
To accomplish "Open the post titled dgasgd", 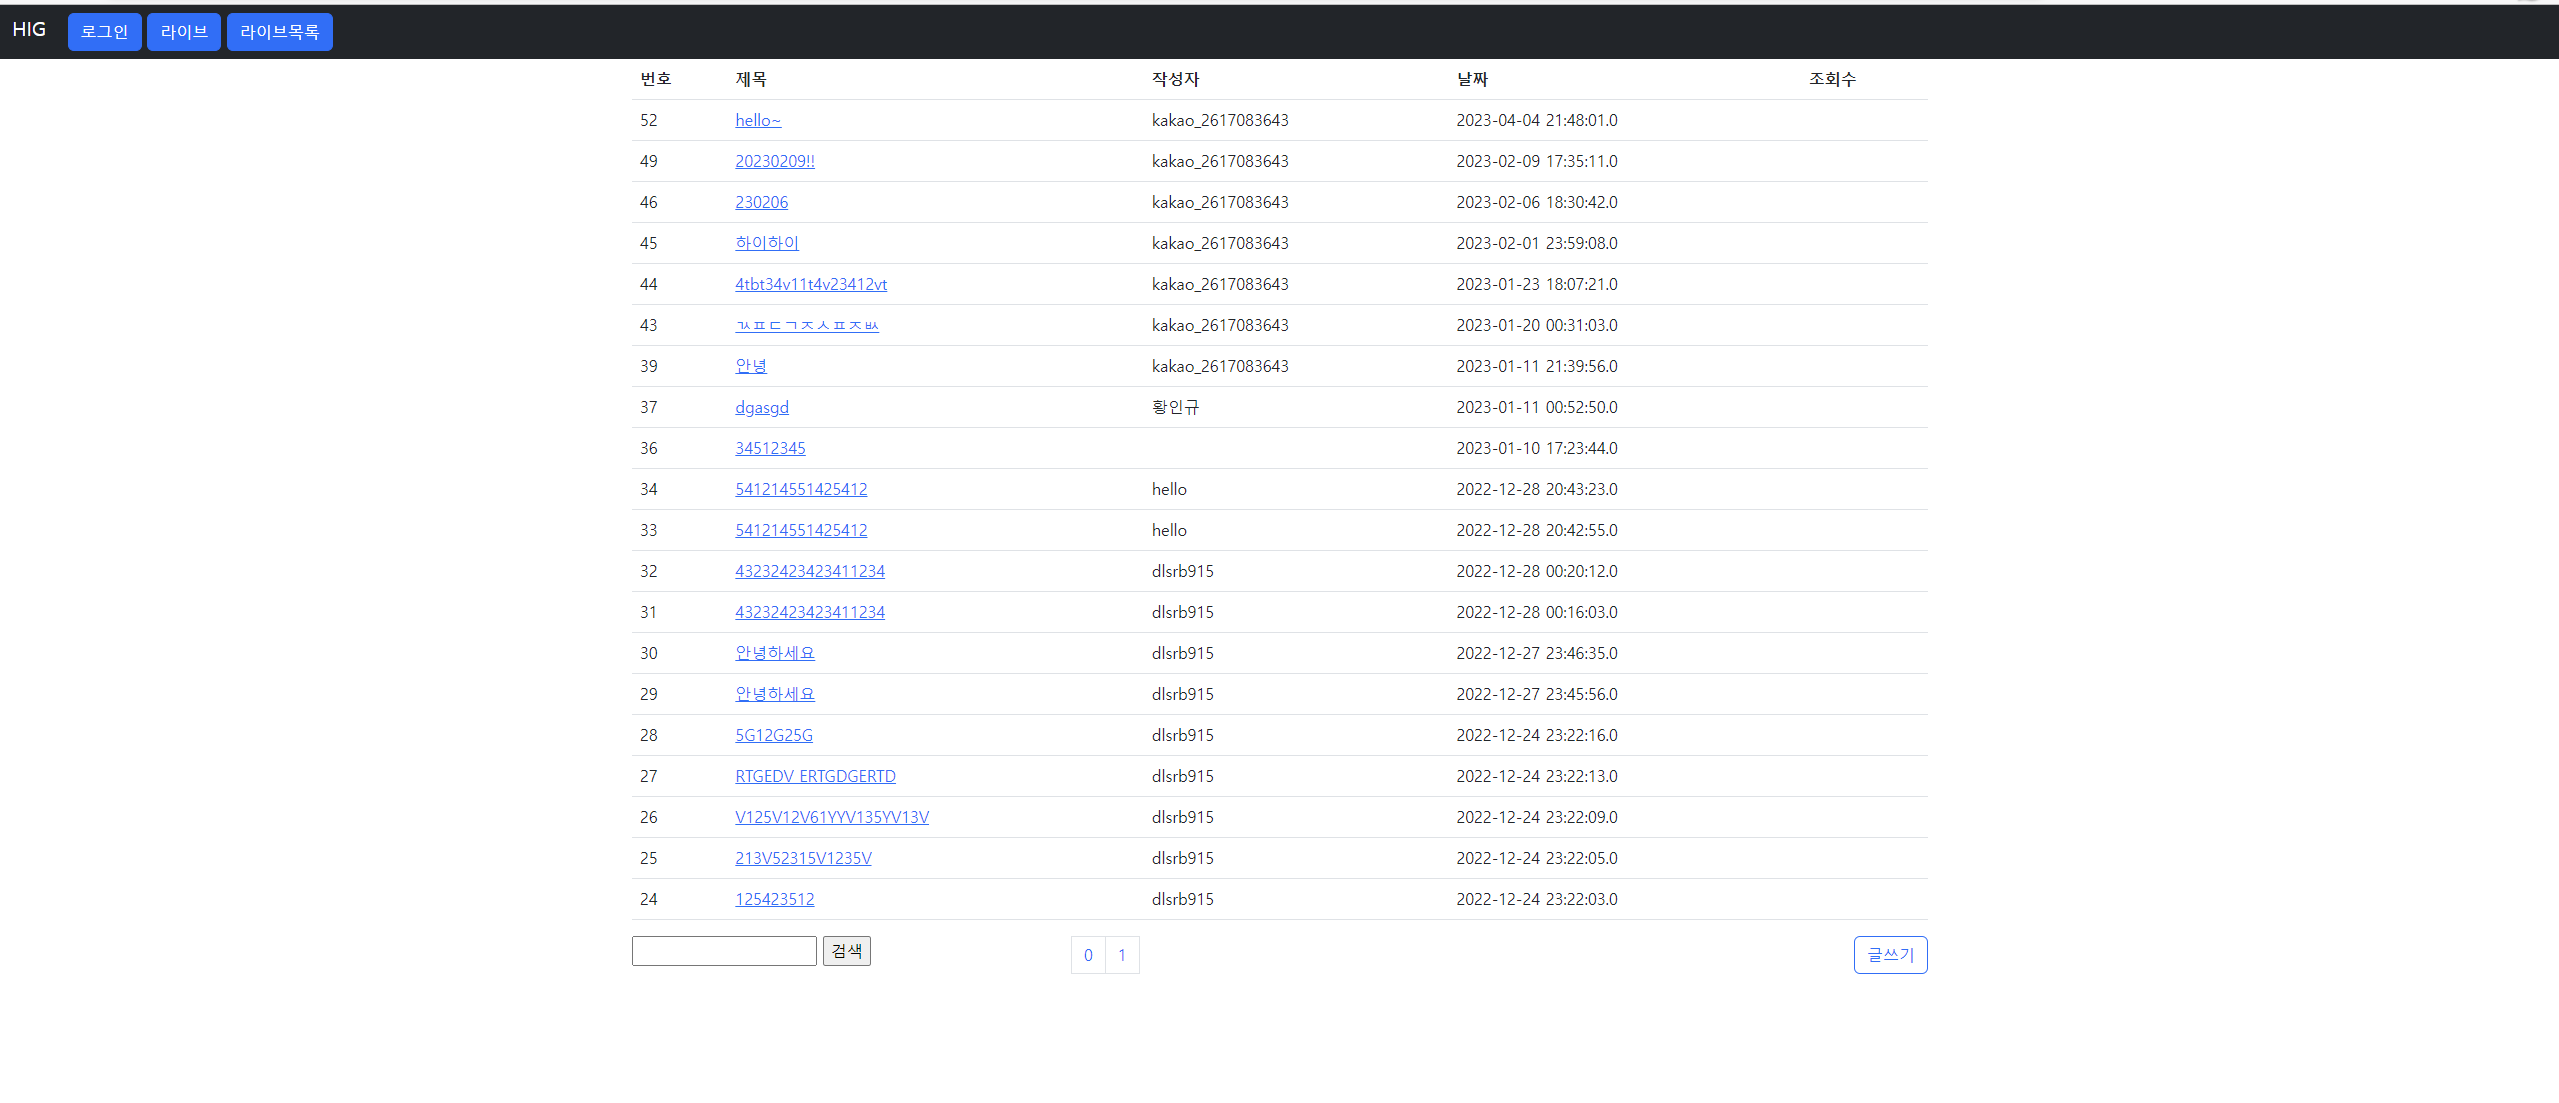I will coord(761,407).
